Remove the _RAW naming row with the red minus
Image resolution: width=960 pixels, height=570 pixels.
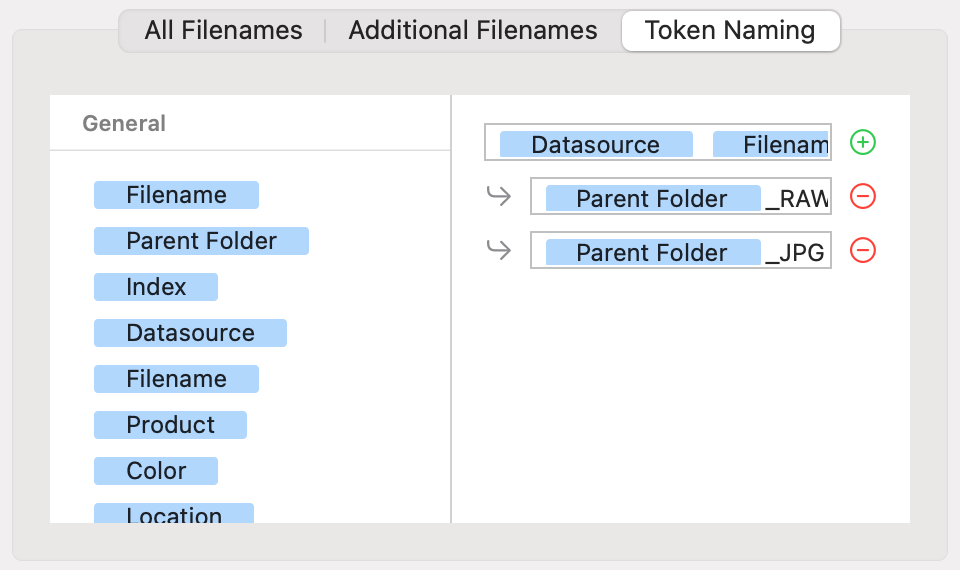point(862,197)
